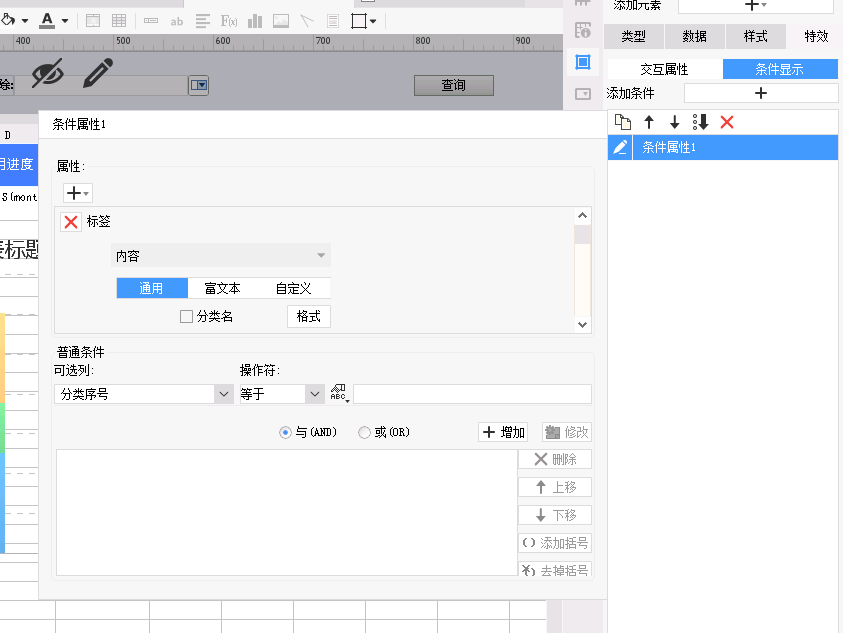The image size is (843, 633).
Task: Click the 添加括号 add brackets button
Action: coord(555,543)
